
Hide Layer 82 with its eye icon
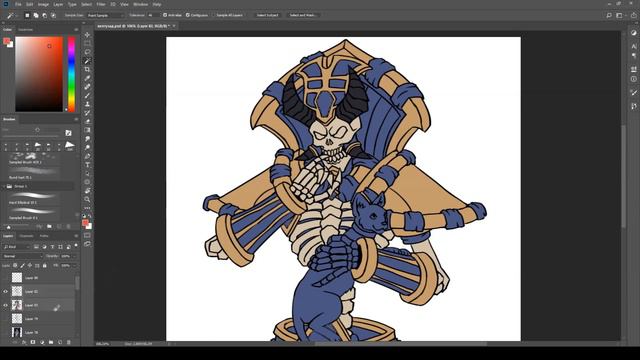[x=6, y=291]
